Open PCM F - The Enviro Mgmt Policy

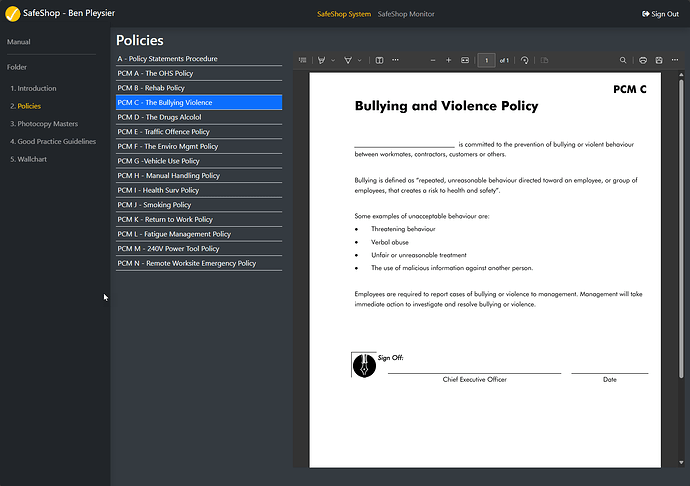pos(199,146)
